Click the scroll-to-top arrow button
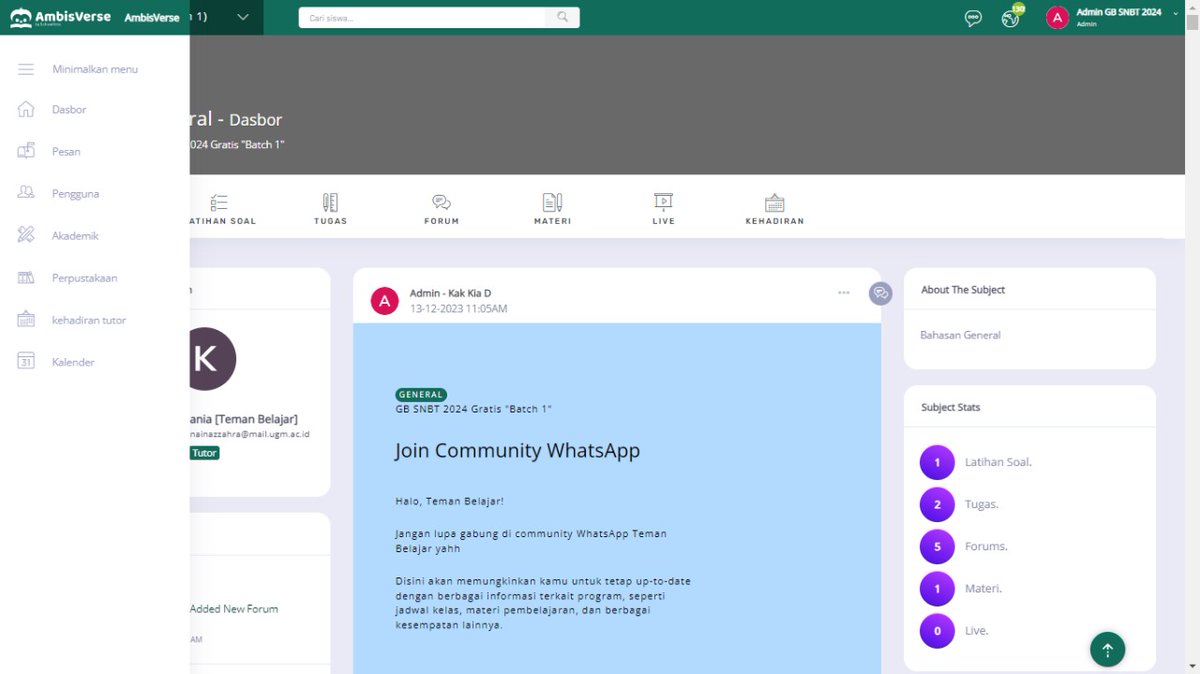This screenshot has height=674, width=1200. [x=1107, y=649]
